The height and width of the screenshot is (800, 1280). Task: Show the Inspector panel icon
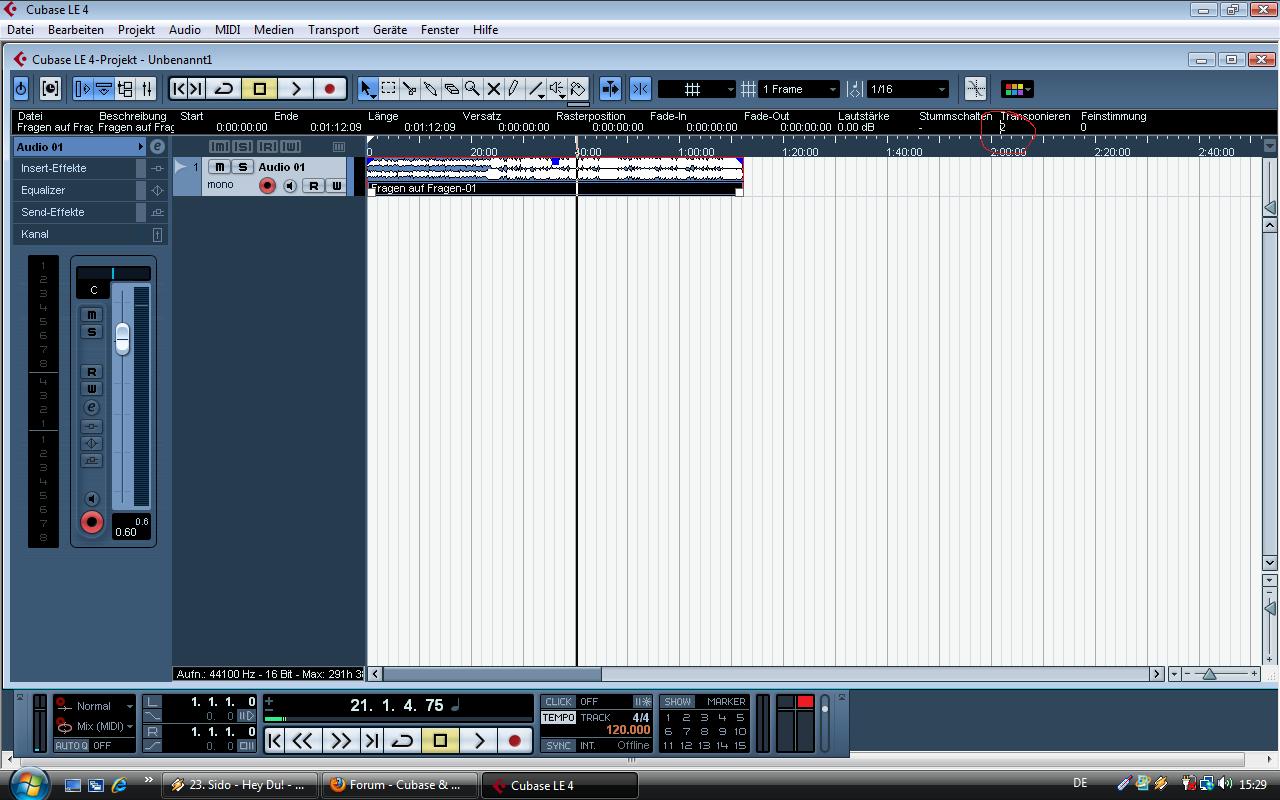[x=83, y=89]
